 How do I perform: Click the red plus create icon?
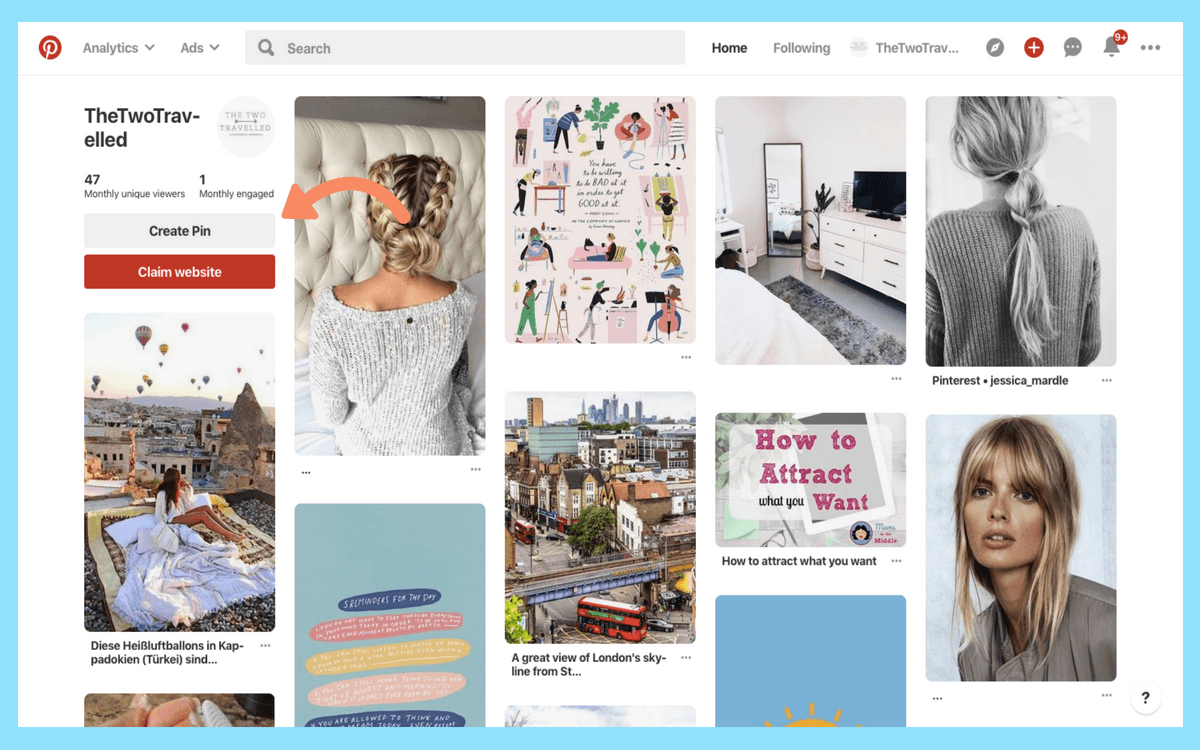[1034, 48]
